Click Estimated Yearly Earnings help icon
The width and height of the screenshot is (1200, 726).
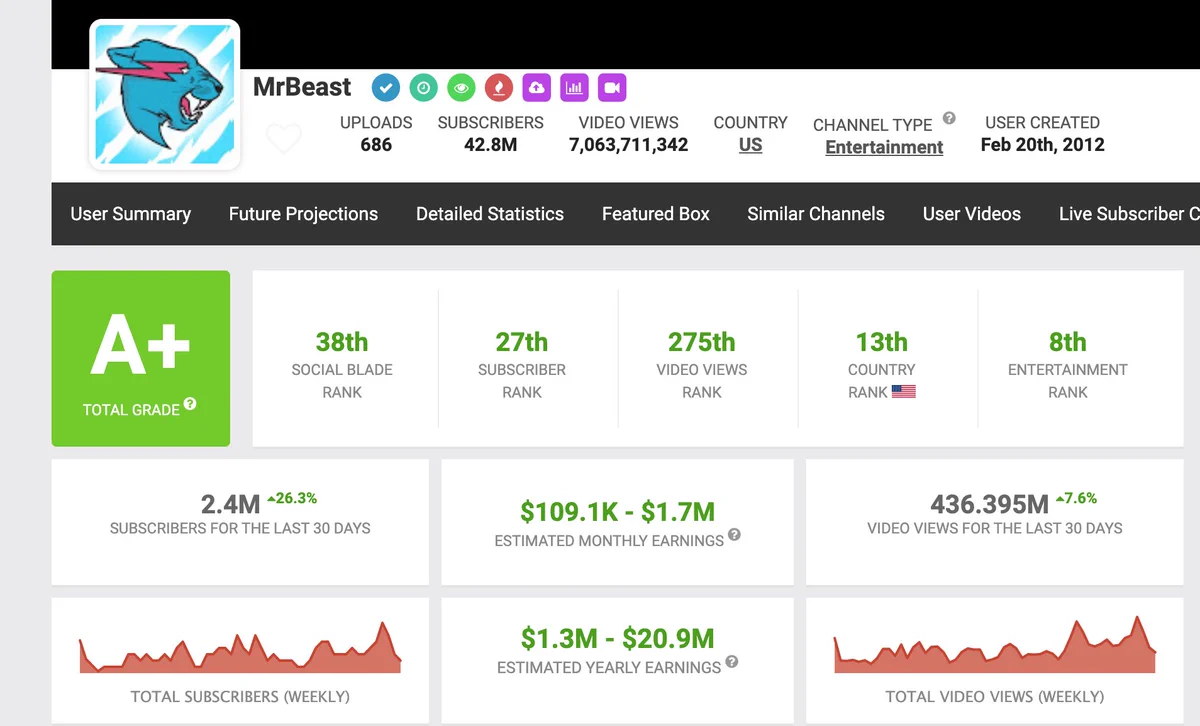[x=732, y=662]
